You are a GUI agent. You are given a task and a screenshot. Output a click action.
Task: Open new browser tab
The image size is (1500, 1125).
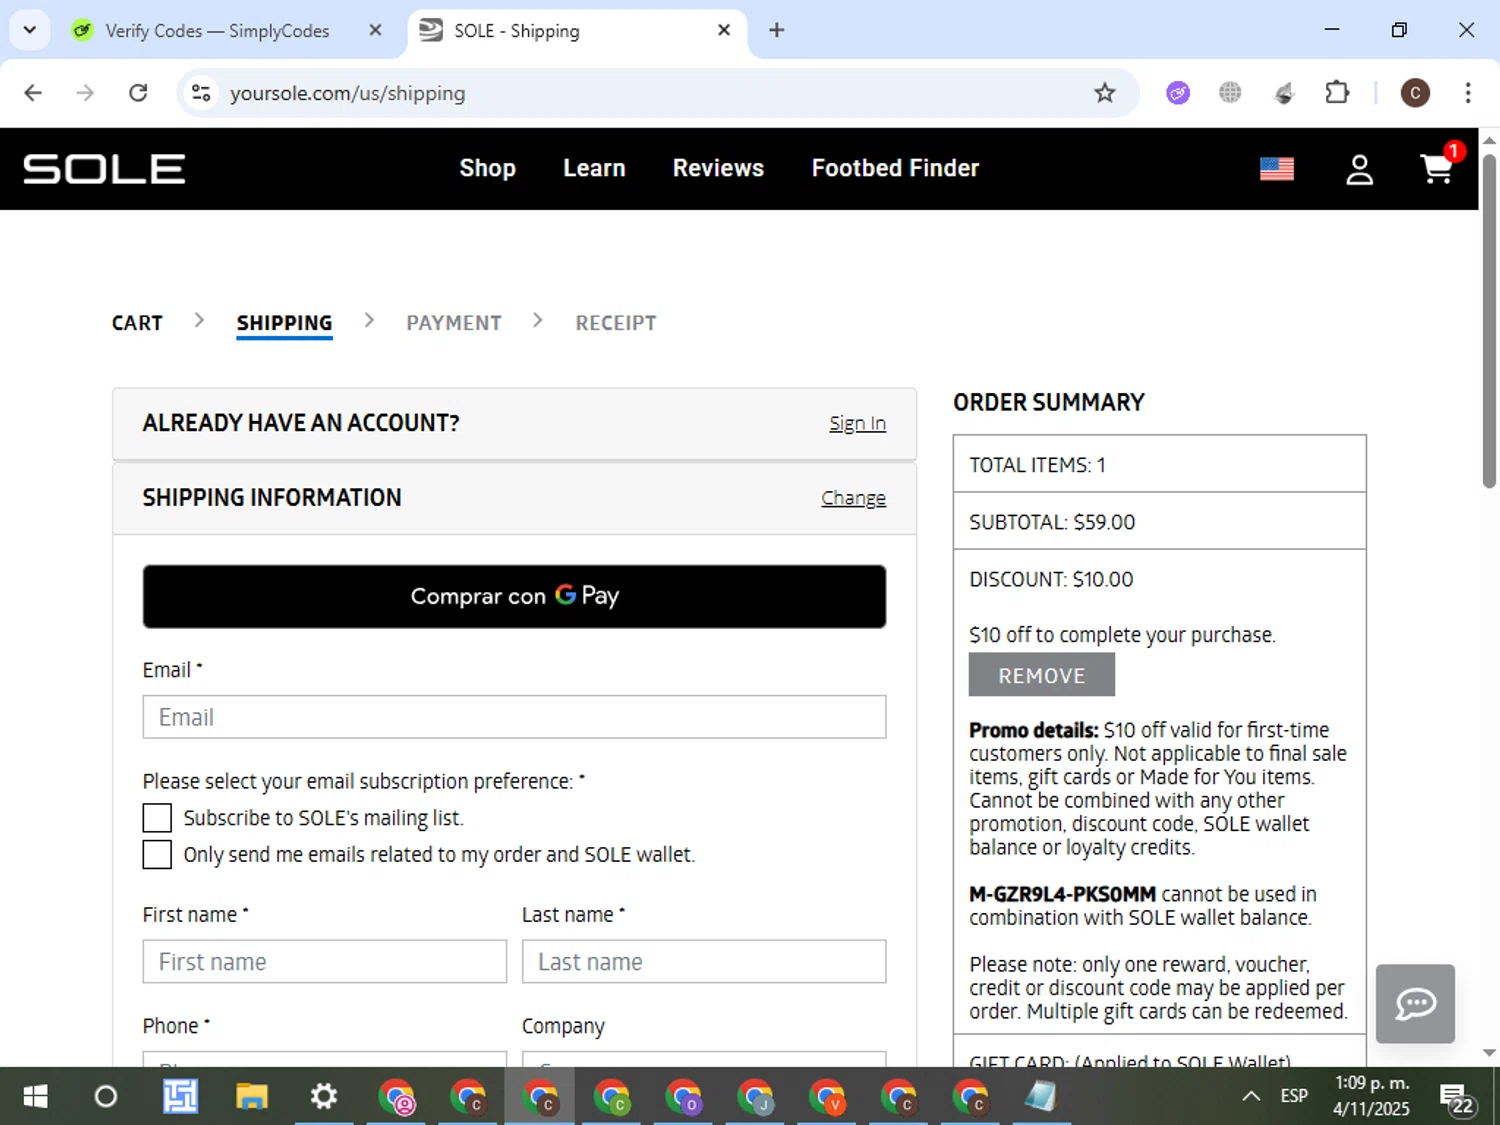776,30
